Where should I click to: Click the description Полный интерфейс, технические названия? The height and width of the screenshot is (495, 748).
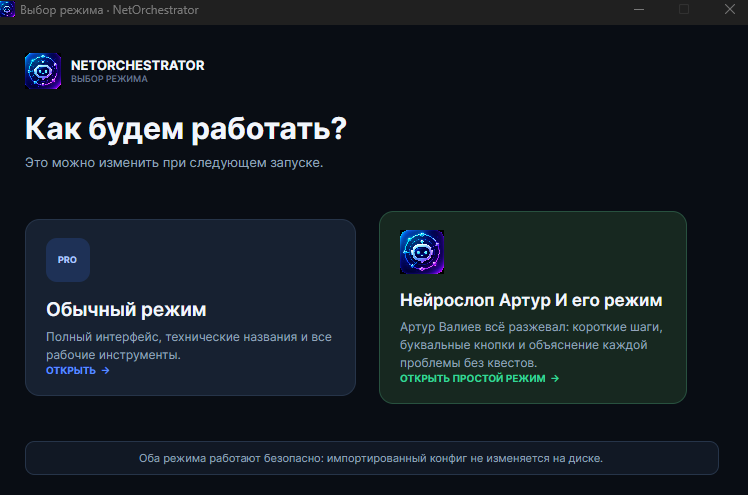[x=189, y=346]
